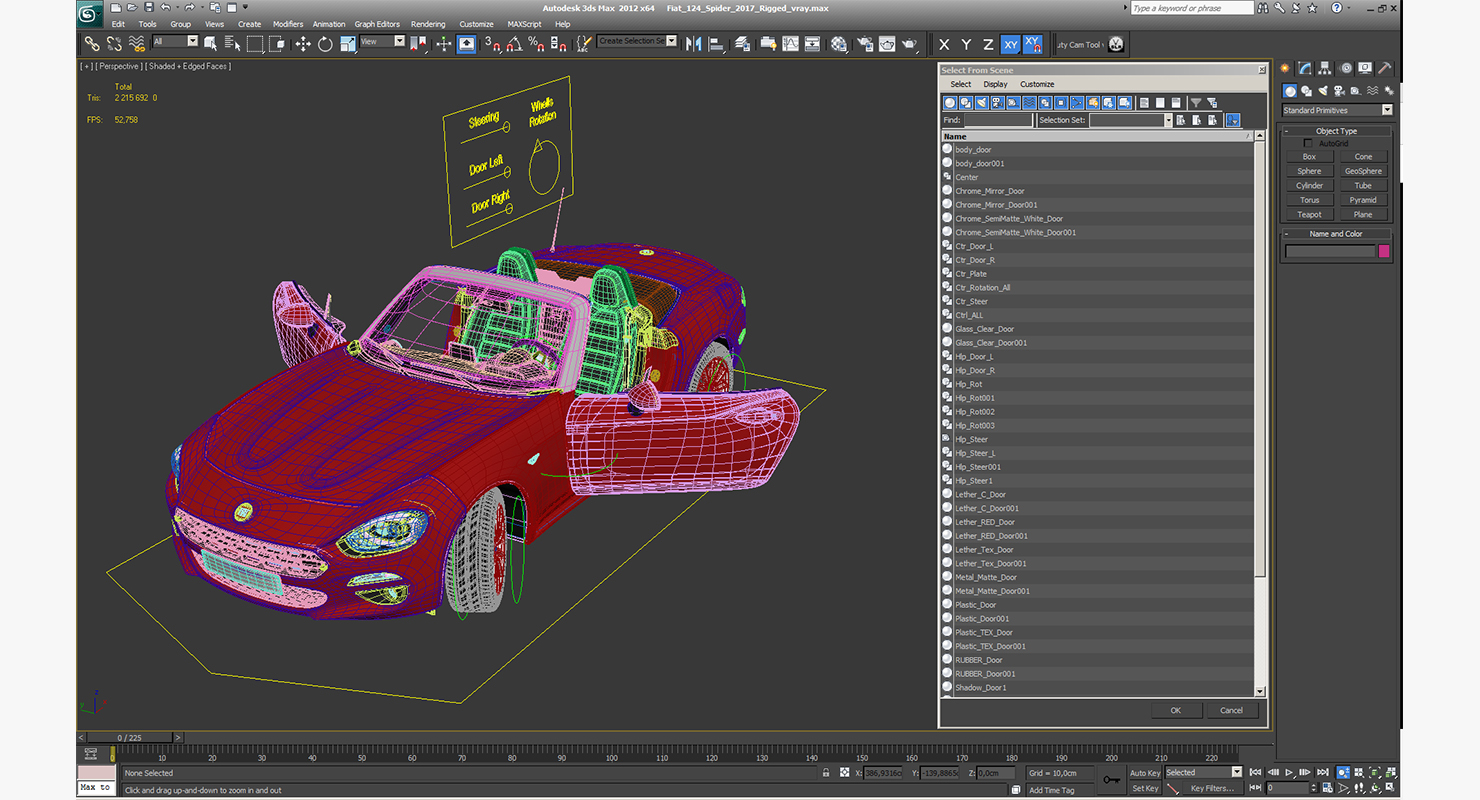
Task: Open the Material Editor
Action: [x=839, y=44]
